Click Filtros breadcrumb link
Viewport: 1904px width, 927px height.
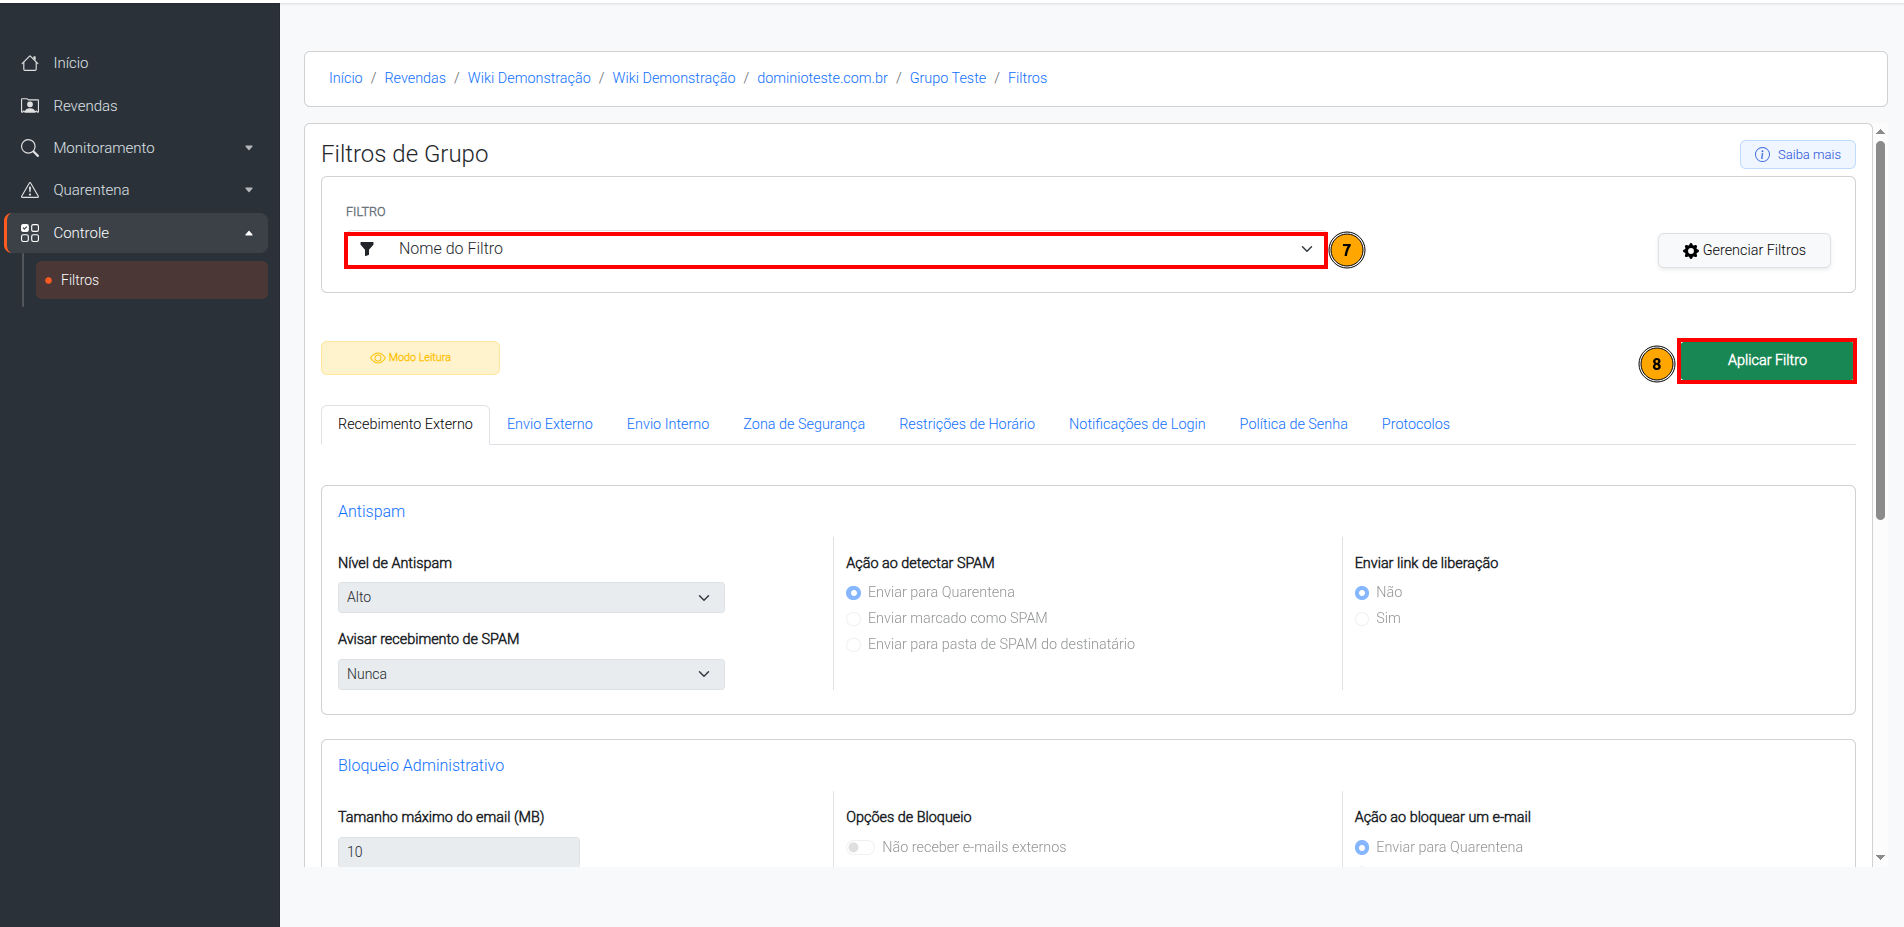(1027, 78)
